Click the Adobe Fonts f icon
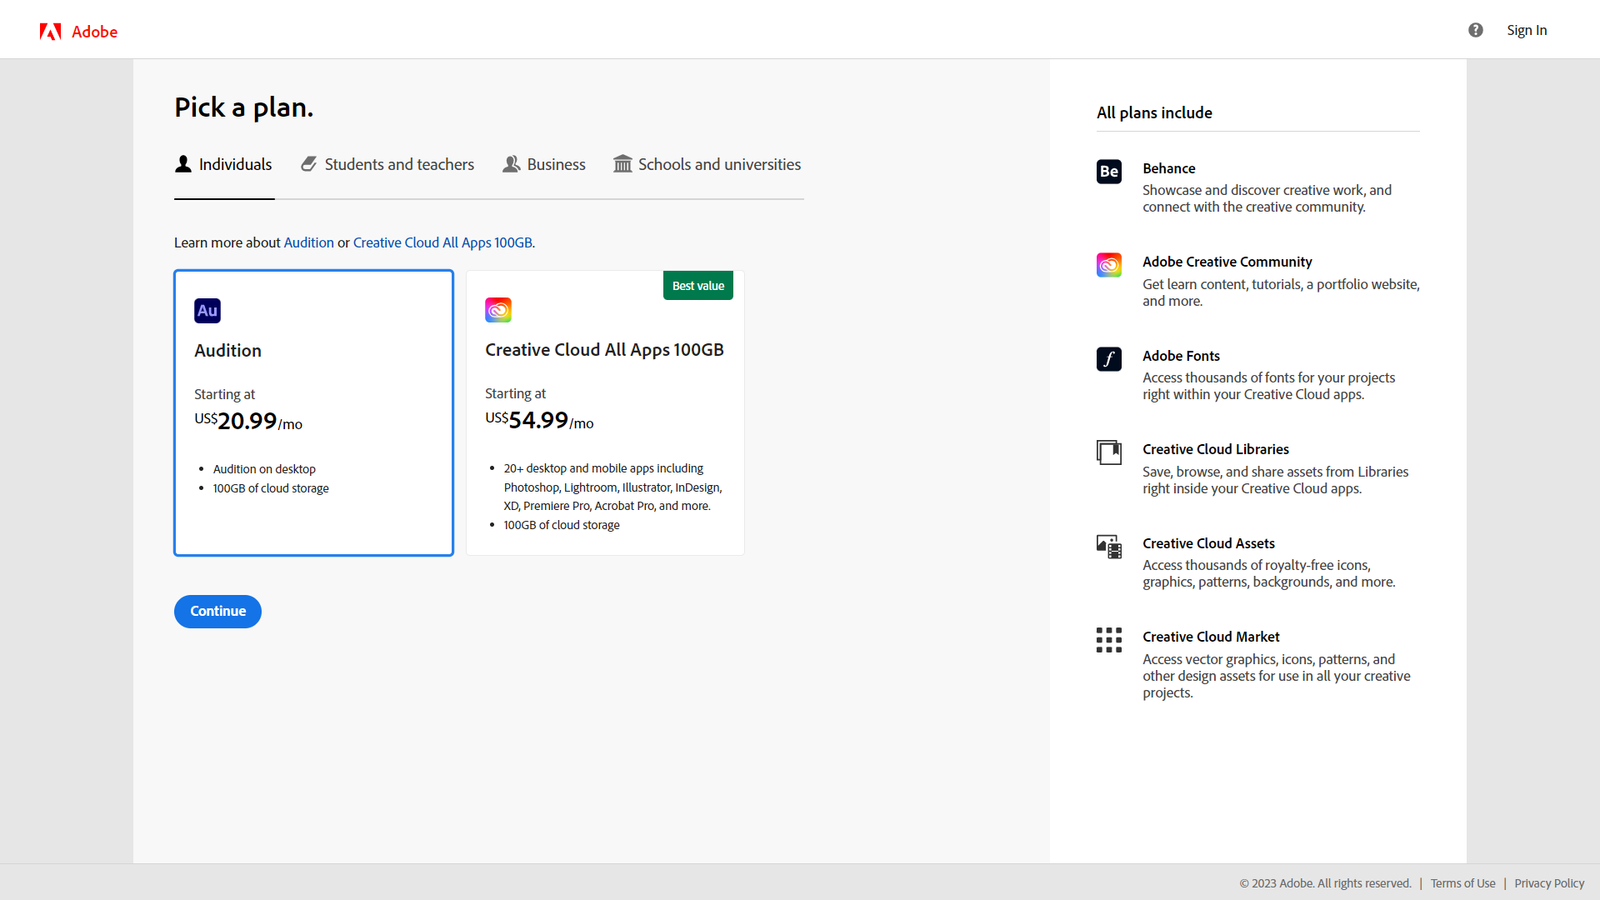The image size is (1600, 900). click(1109, 359)
